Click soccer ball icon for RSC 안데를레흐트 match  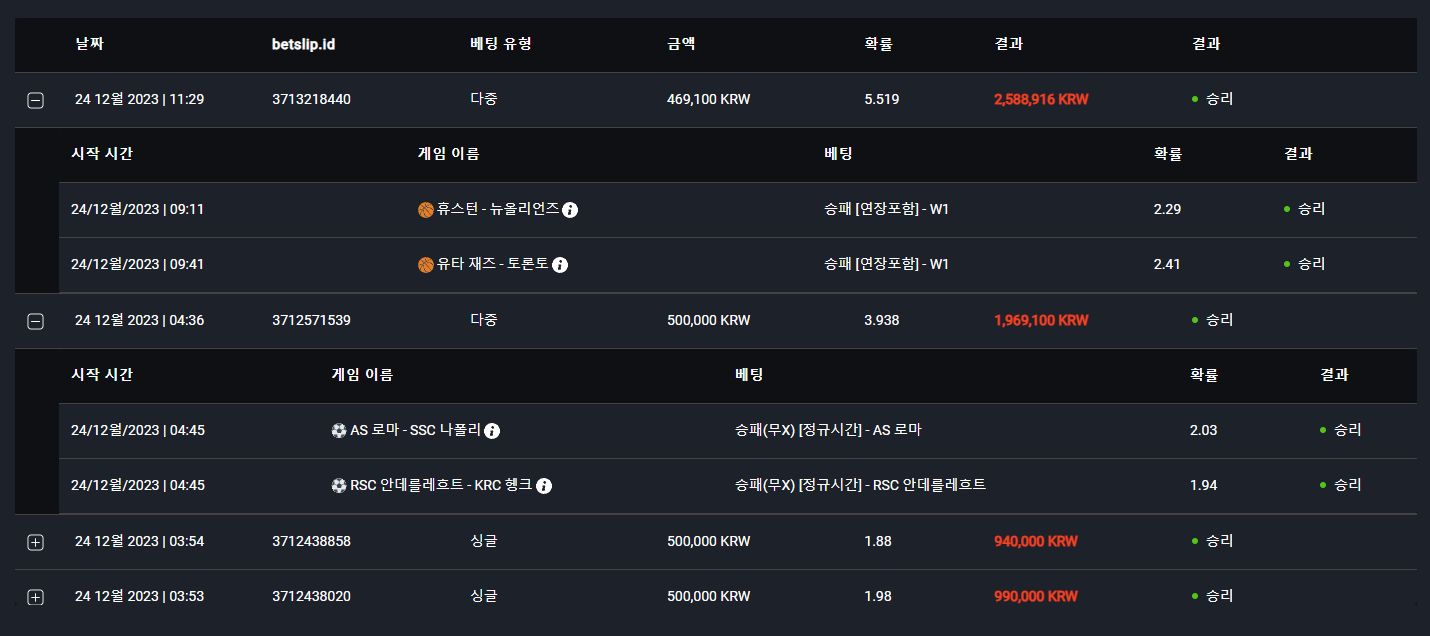[x=338, y=486]
